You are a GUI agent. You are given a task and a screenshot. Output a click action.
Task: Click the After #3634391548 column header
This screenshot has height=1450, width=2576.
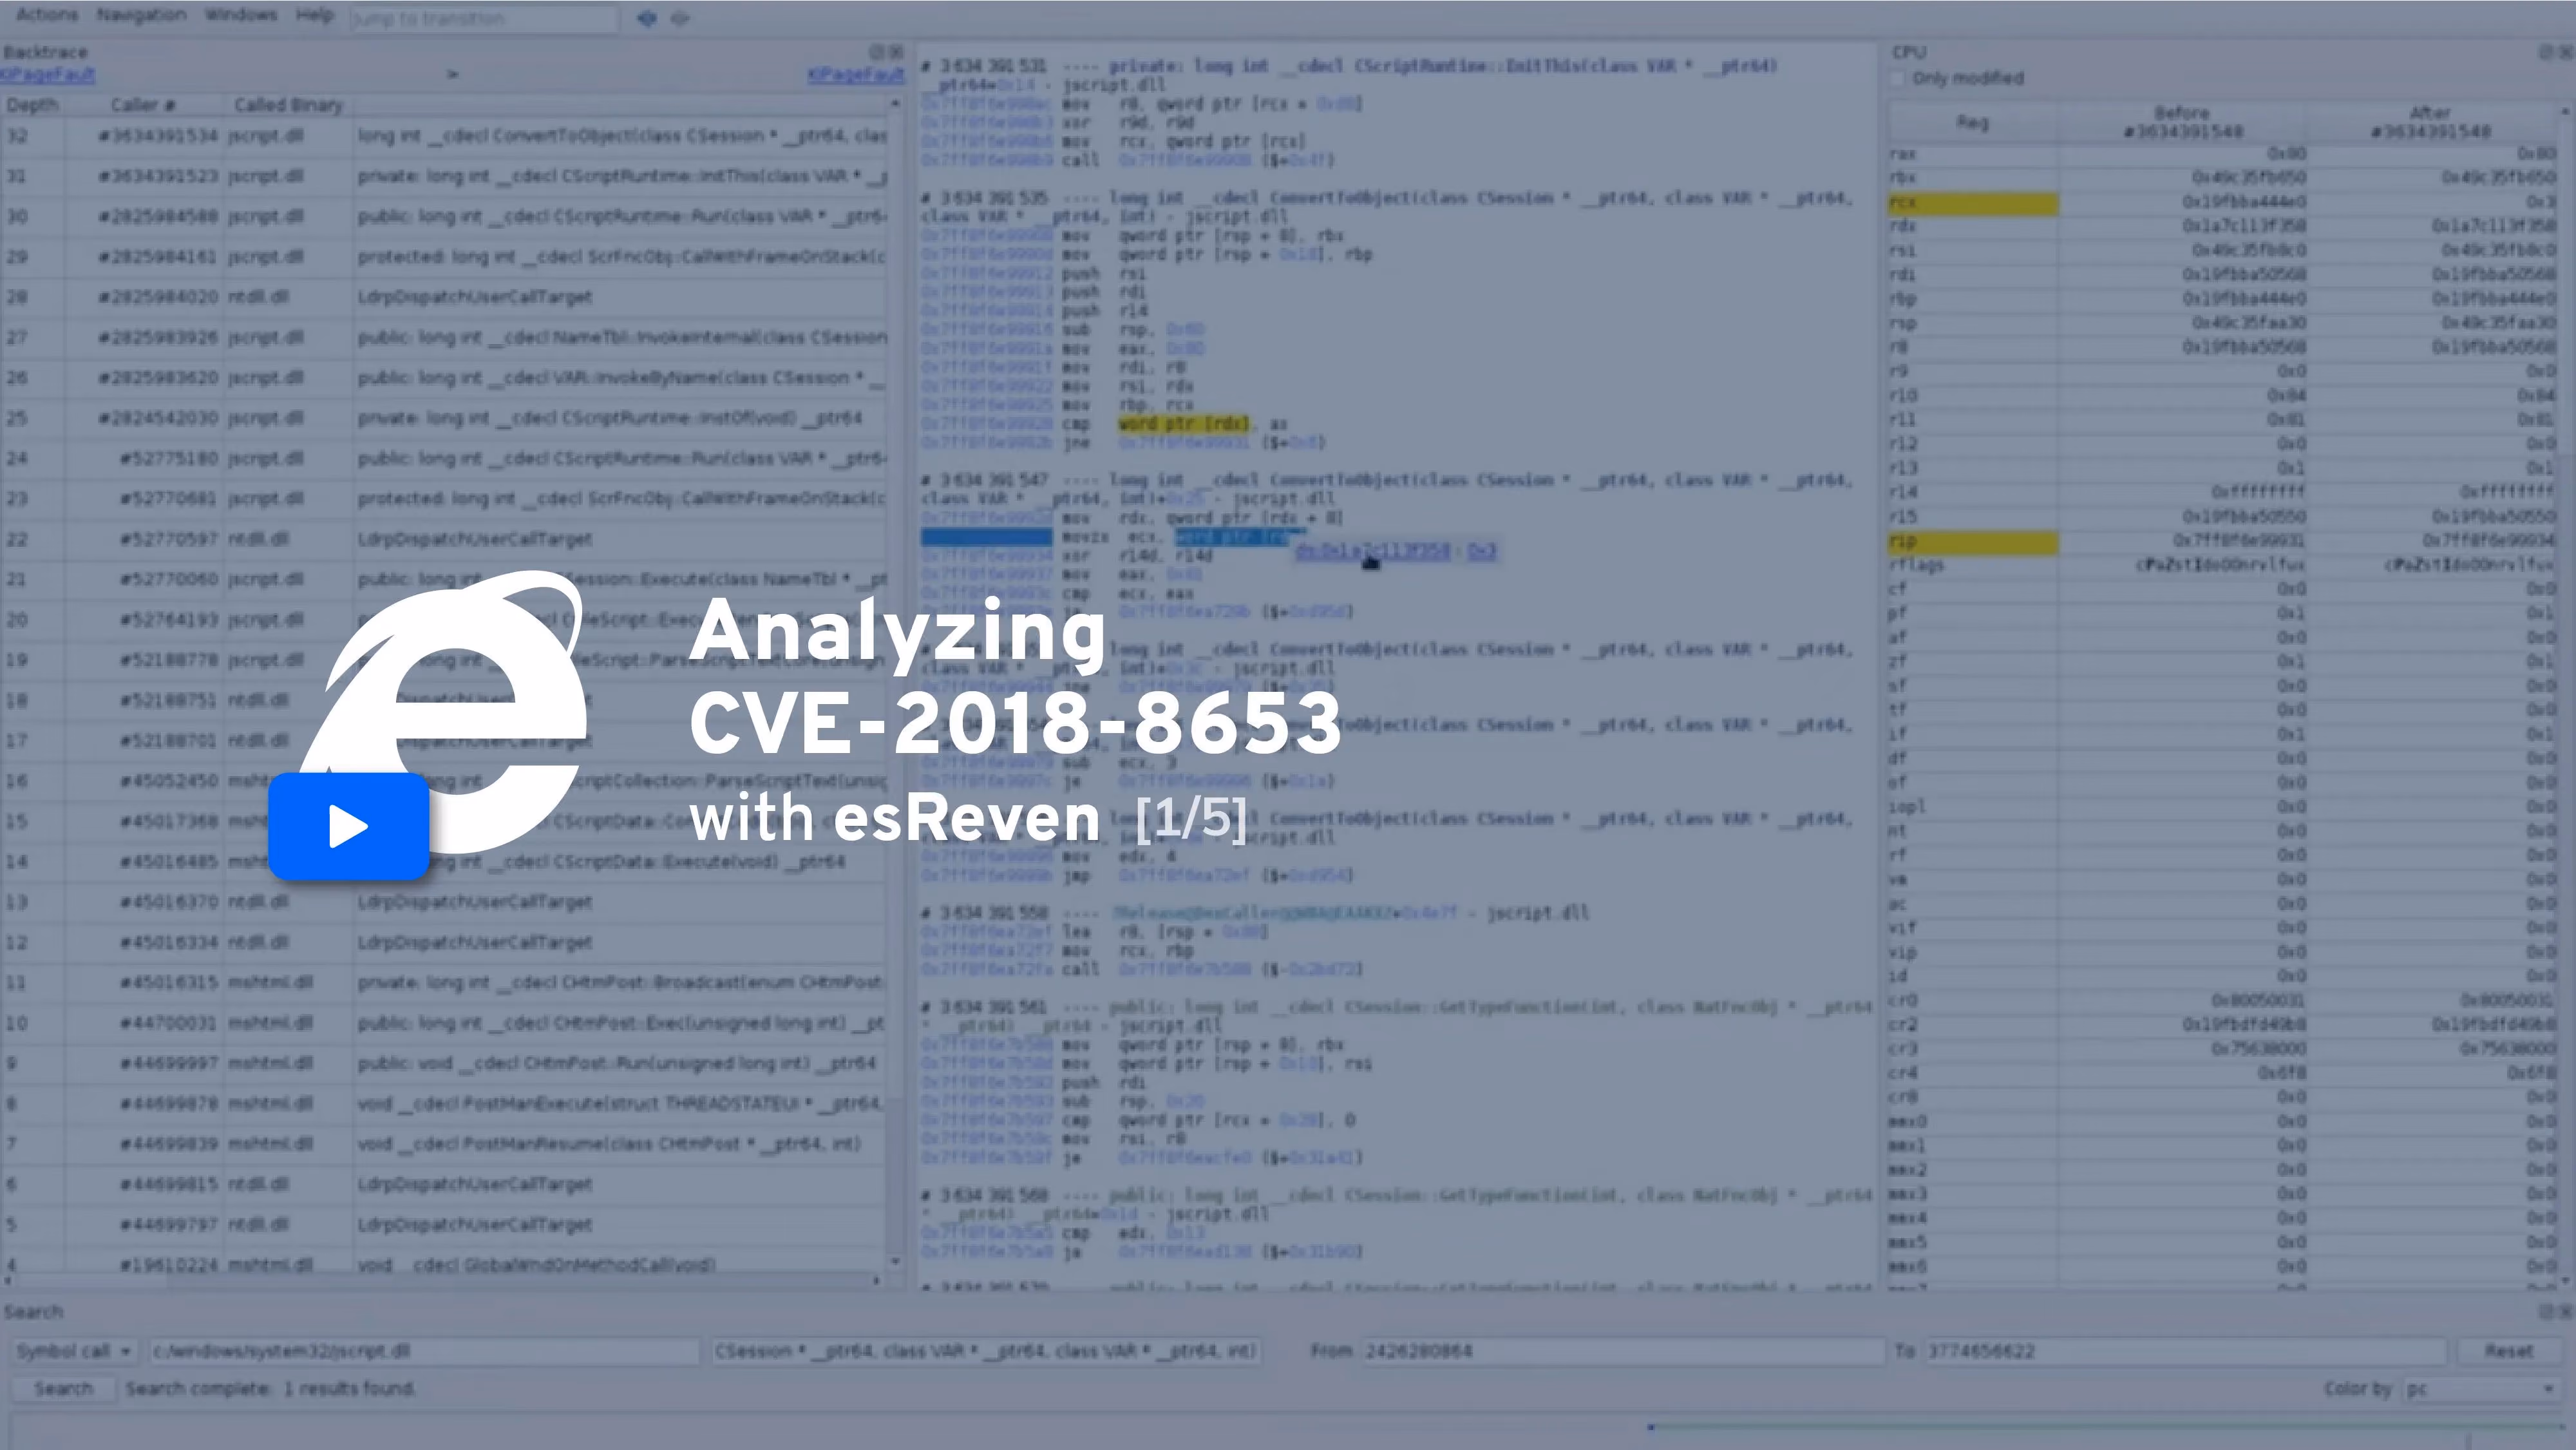pyautogui.click(x=2432, y=122)
